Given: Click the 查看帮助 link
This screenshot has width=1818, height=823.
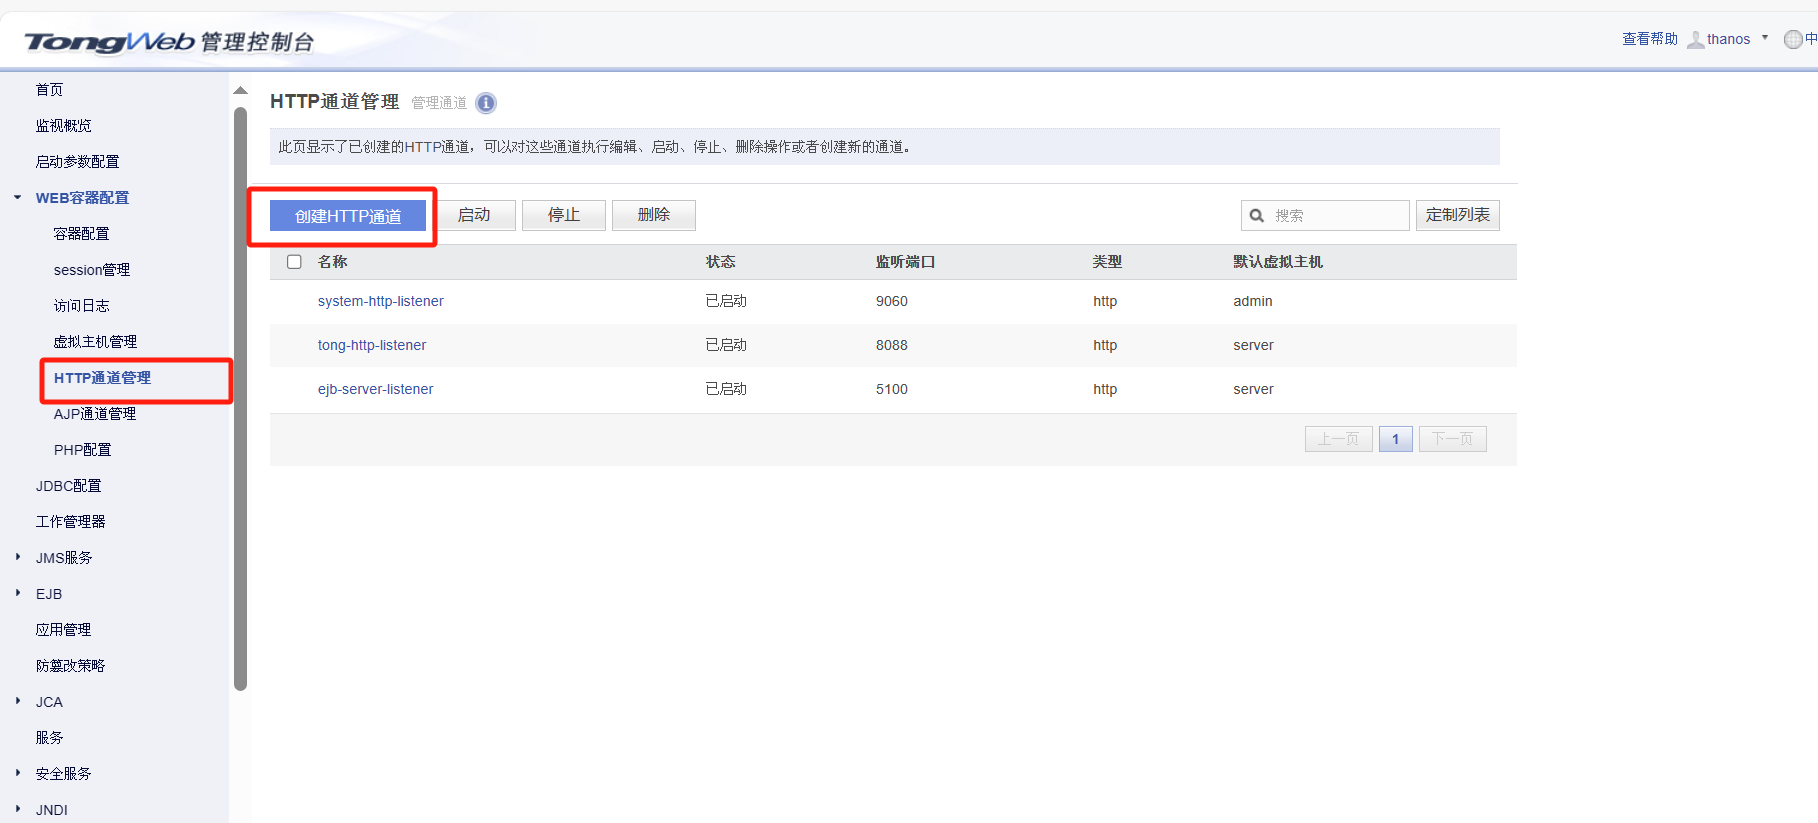Looking at the screenshot, I should coord(1650,39).
